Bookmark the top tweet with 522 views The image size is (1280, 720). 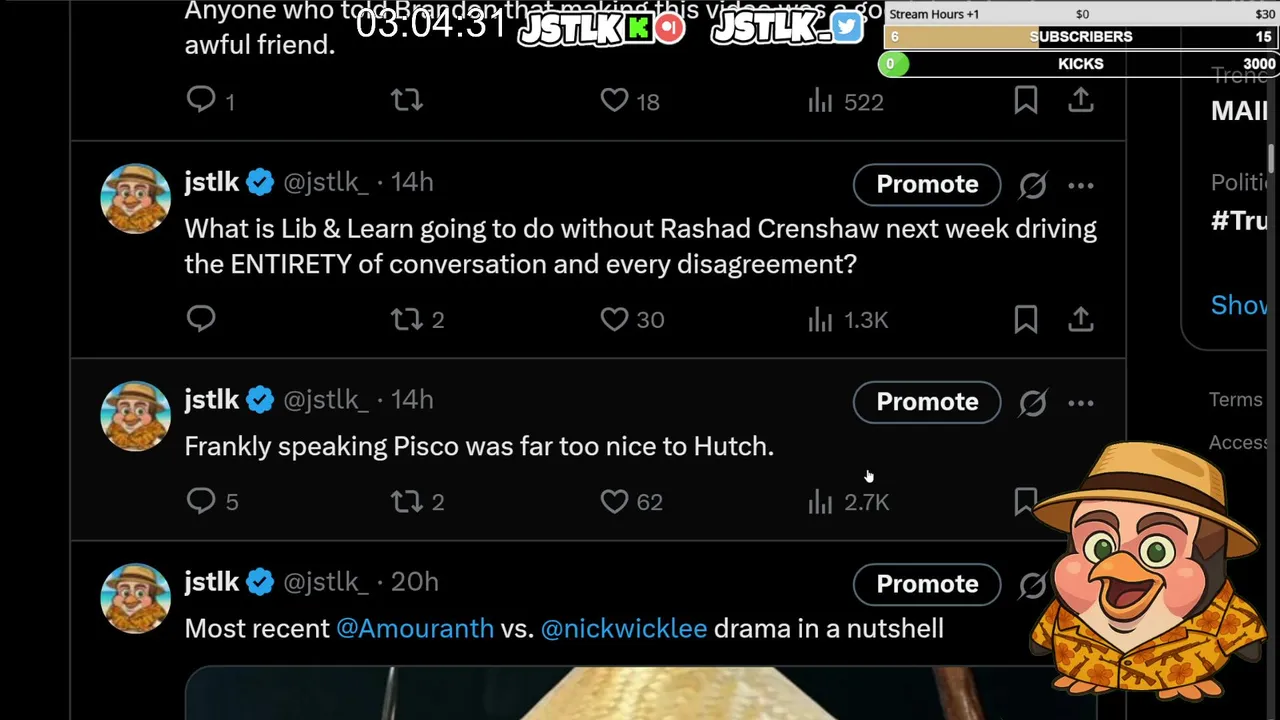pos(1026,101)
